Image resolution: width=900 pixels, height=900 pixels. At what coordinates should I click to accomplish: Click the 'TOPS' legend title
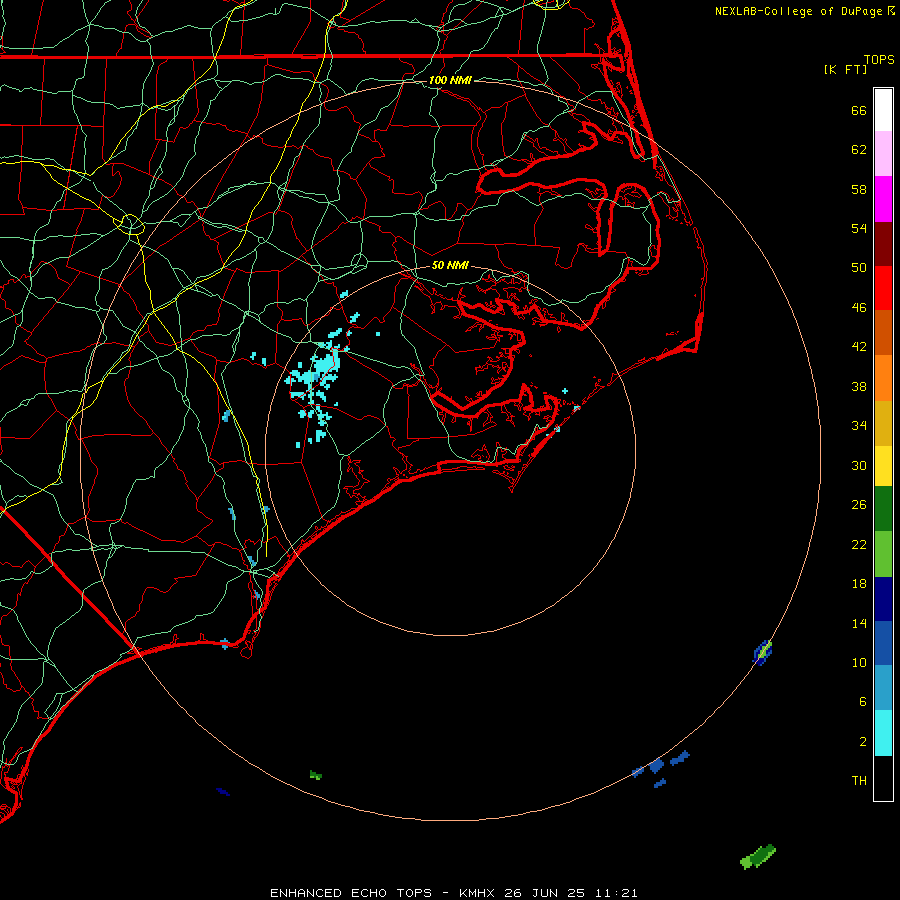879,59
